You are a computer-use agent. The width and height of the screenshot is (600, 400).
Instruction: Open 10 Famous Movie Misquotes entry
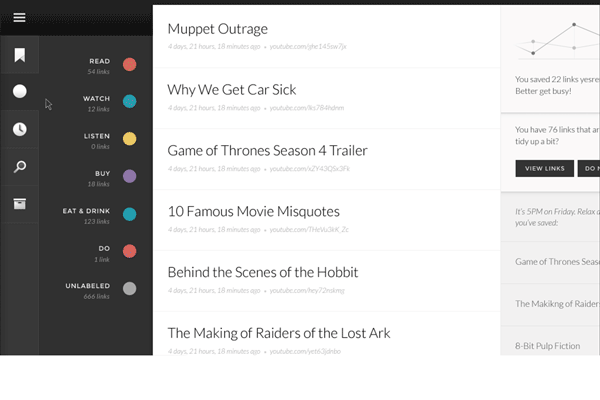[x=253, y=211]
